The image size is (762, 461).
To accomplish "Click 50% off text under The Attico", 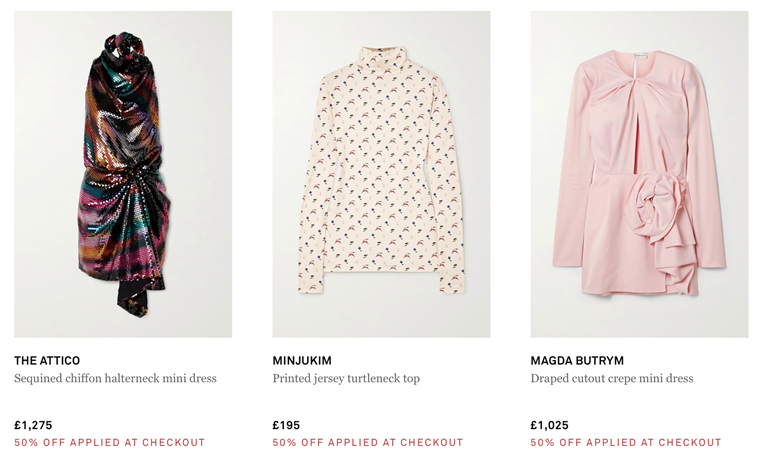I will click(x=109, y=443).
